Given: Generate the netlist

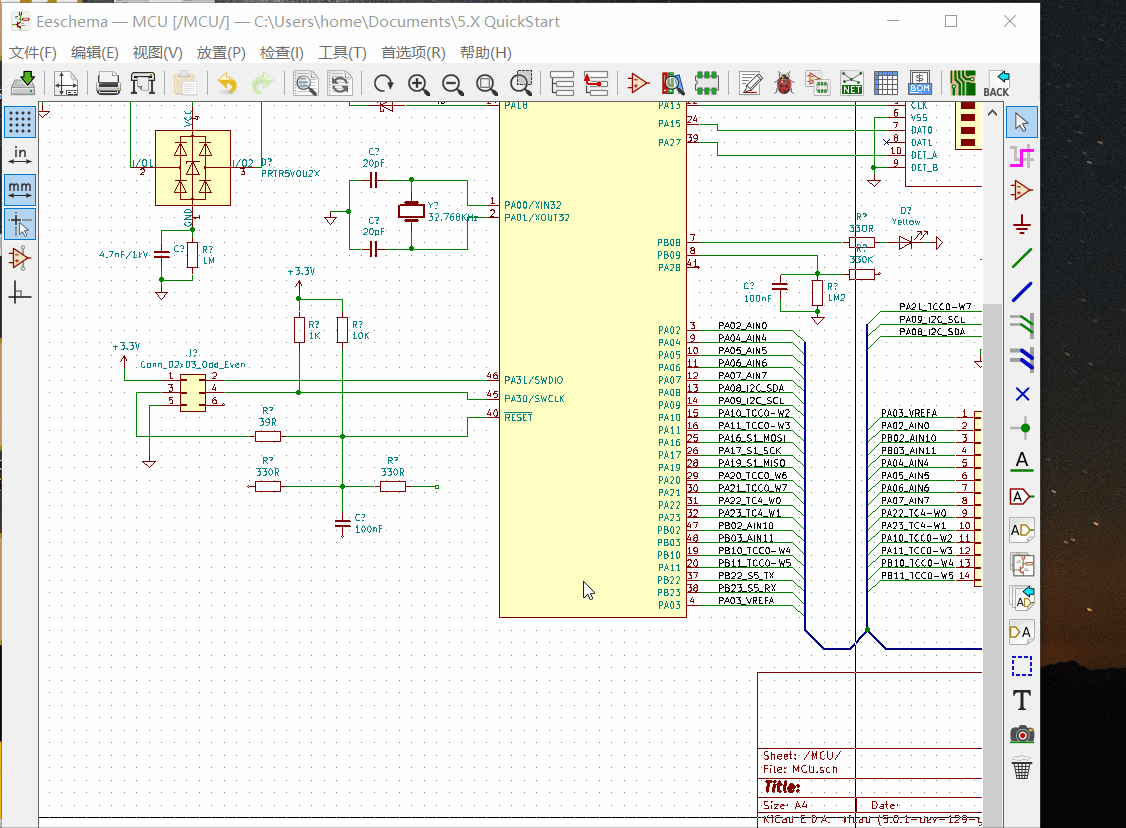Looking at the screenshot, I should tap(852, 83).
